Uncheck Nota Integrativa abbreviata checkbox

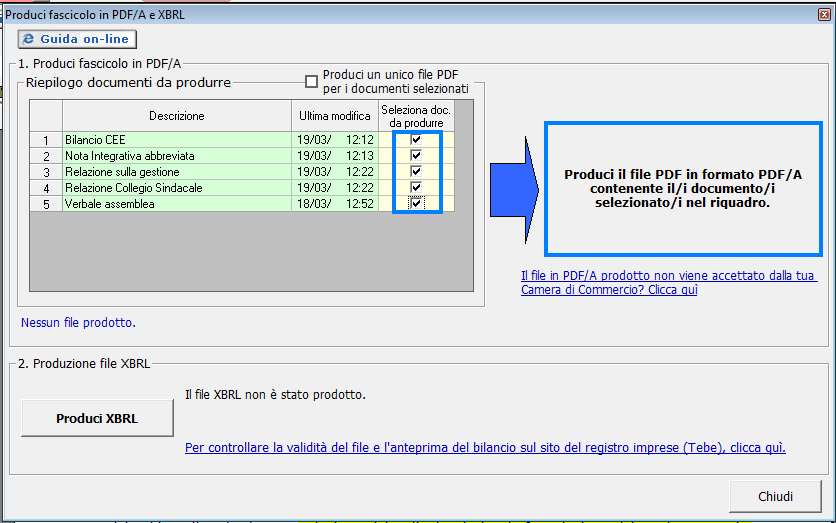[x=416, y=156]
